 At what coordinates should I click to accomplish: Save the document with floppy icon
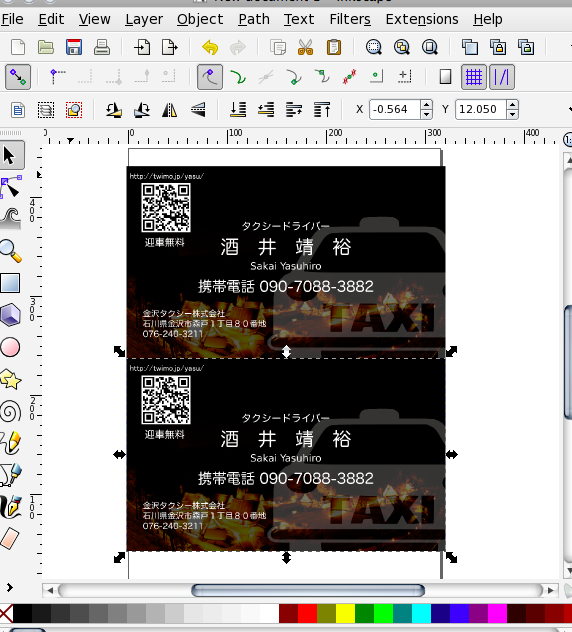pyautogui.click(x=74, y=47)
